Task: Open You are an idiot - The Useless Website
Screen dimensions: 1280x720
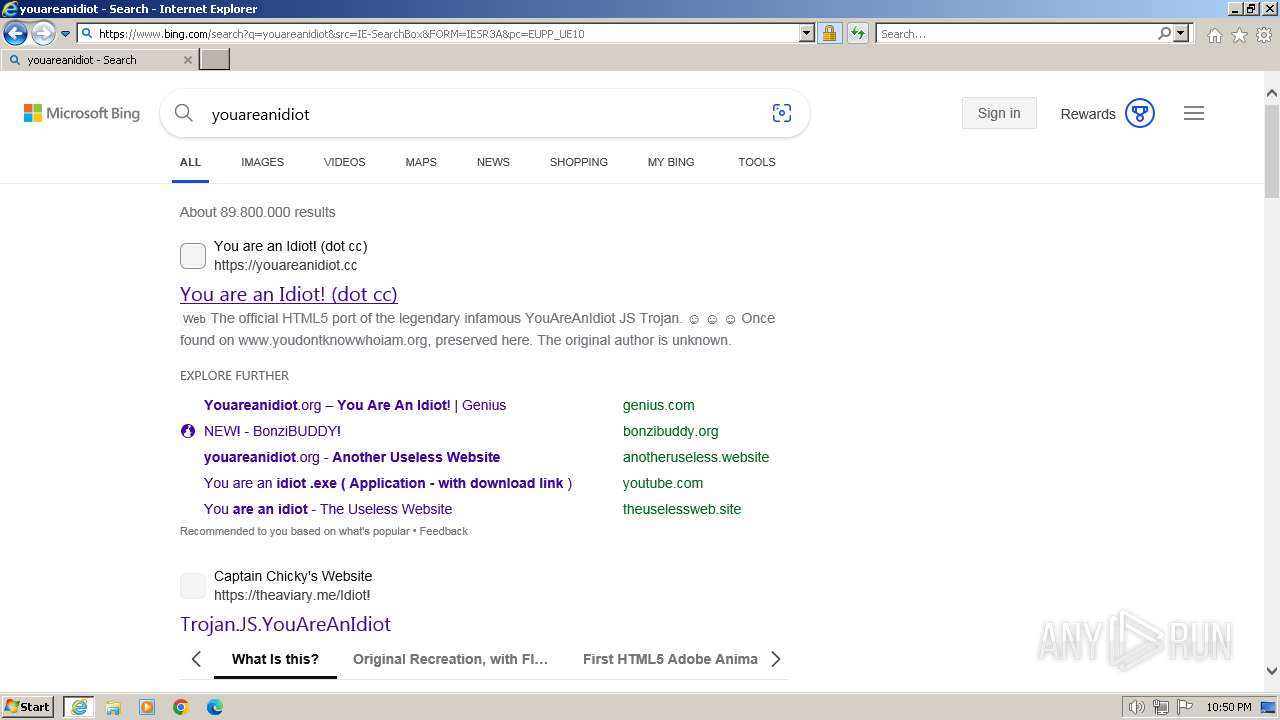Action: [x=328, y=509]
